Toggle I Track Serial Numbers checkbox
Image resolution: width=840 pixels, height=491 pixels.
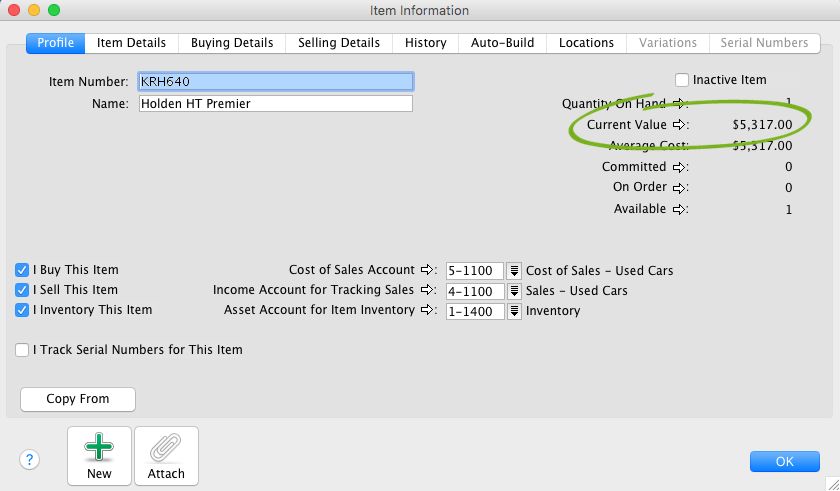[22, 350]
